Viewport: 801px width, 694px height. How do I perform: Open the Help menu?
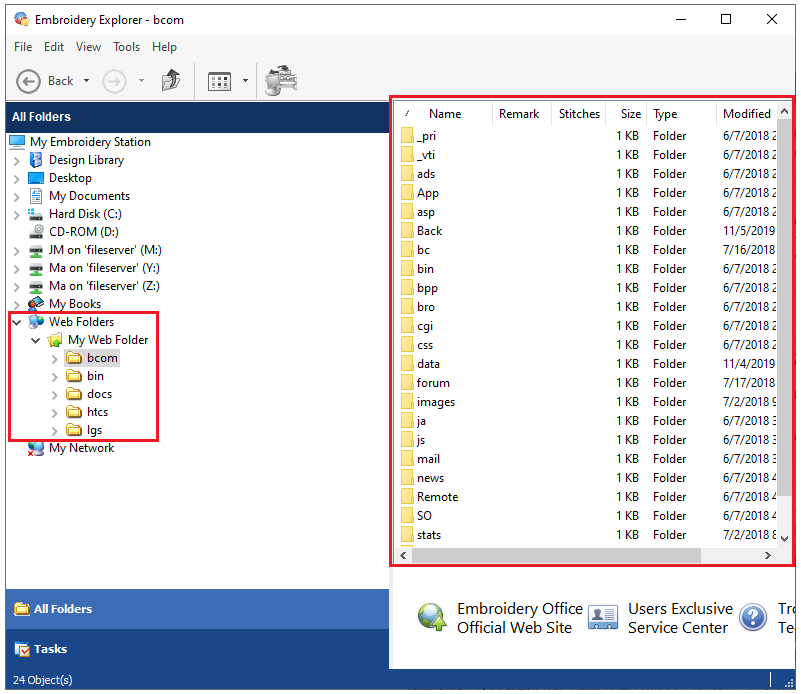pyautogui.click(x=164, y=47)
